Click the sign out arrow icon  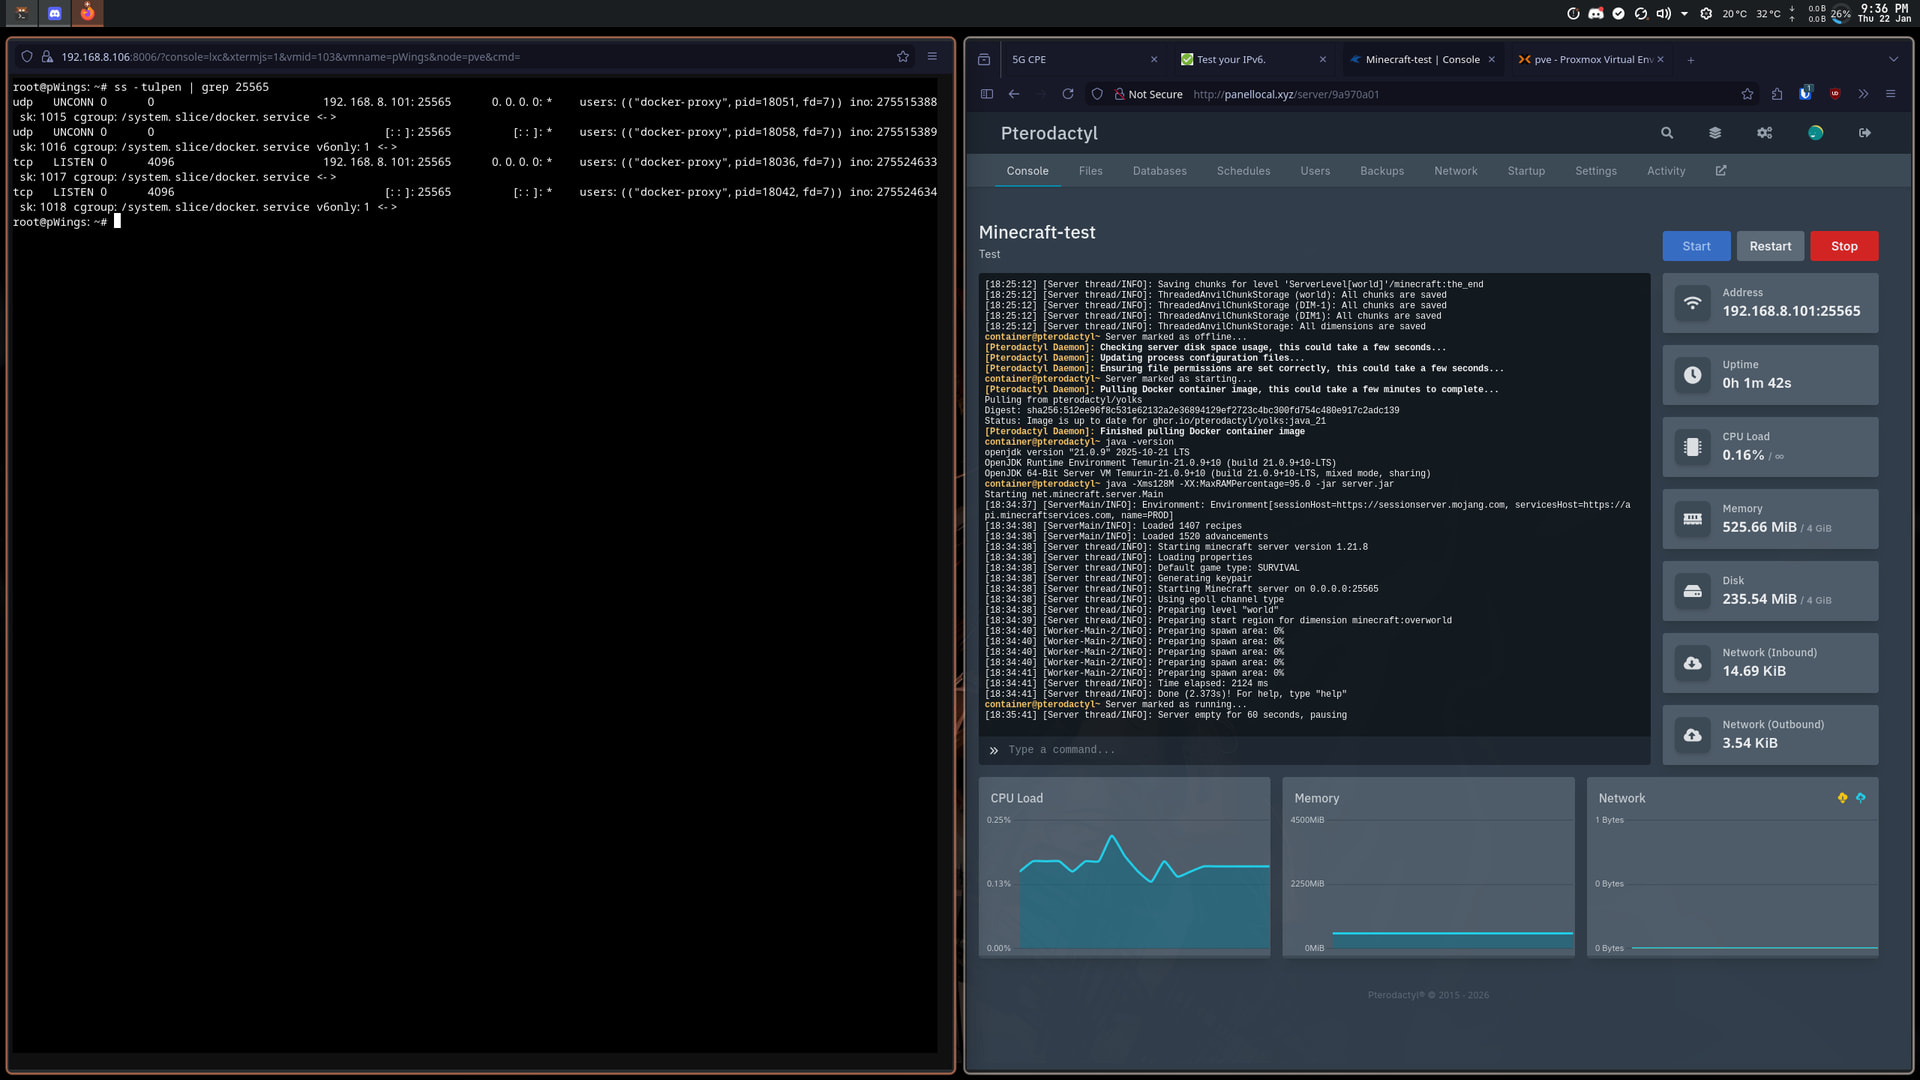[1865, 133]
